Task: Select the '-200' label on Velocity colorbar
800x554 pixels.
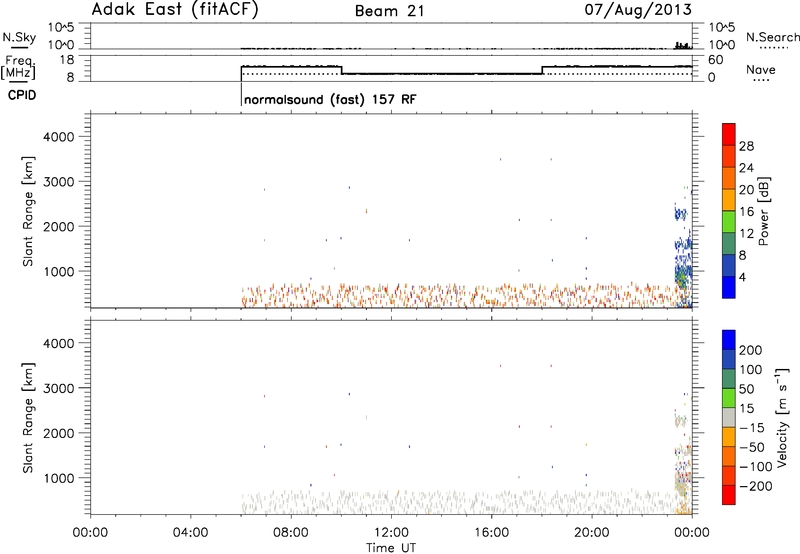Action: [756, 486]
